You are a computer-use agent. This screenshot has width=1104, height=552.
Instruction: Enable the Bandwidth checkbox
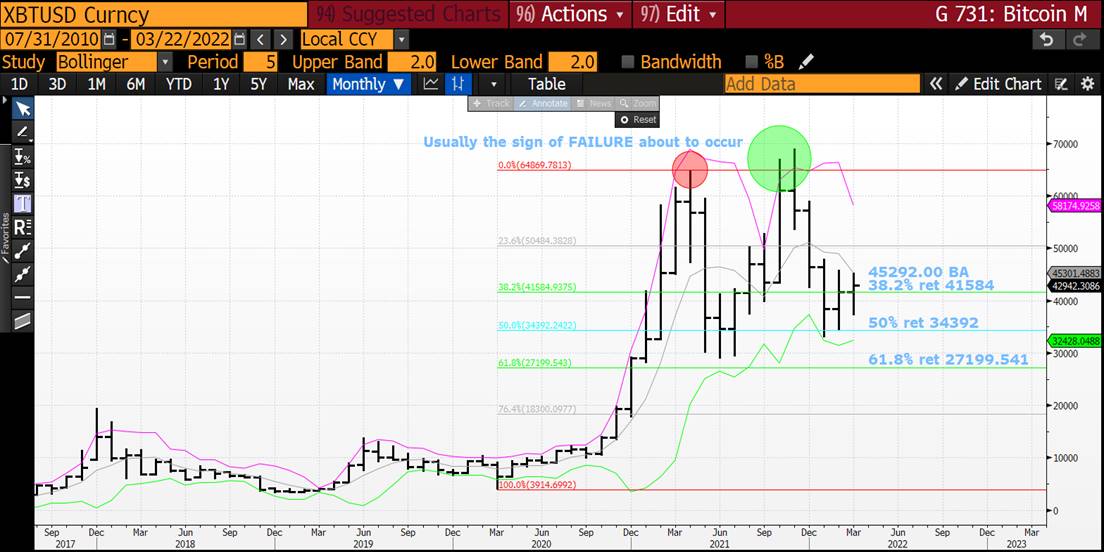(x=629, y=62)
